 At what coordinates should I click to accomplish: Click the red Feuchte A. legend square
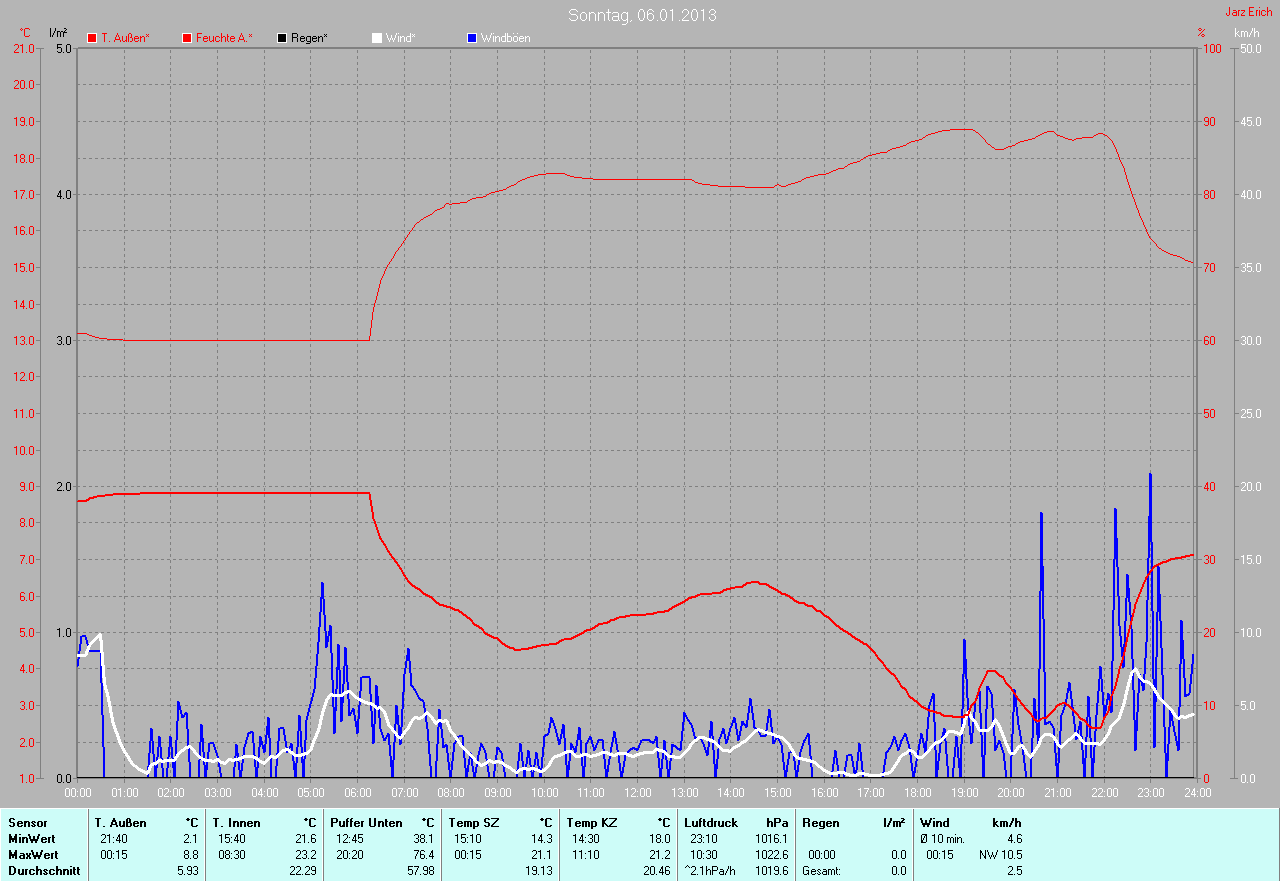(187, 38)
